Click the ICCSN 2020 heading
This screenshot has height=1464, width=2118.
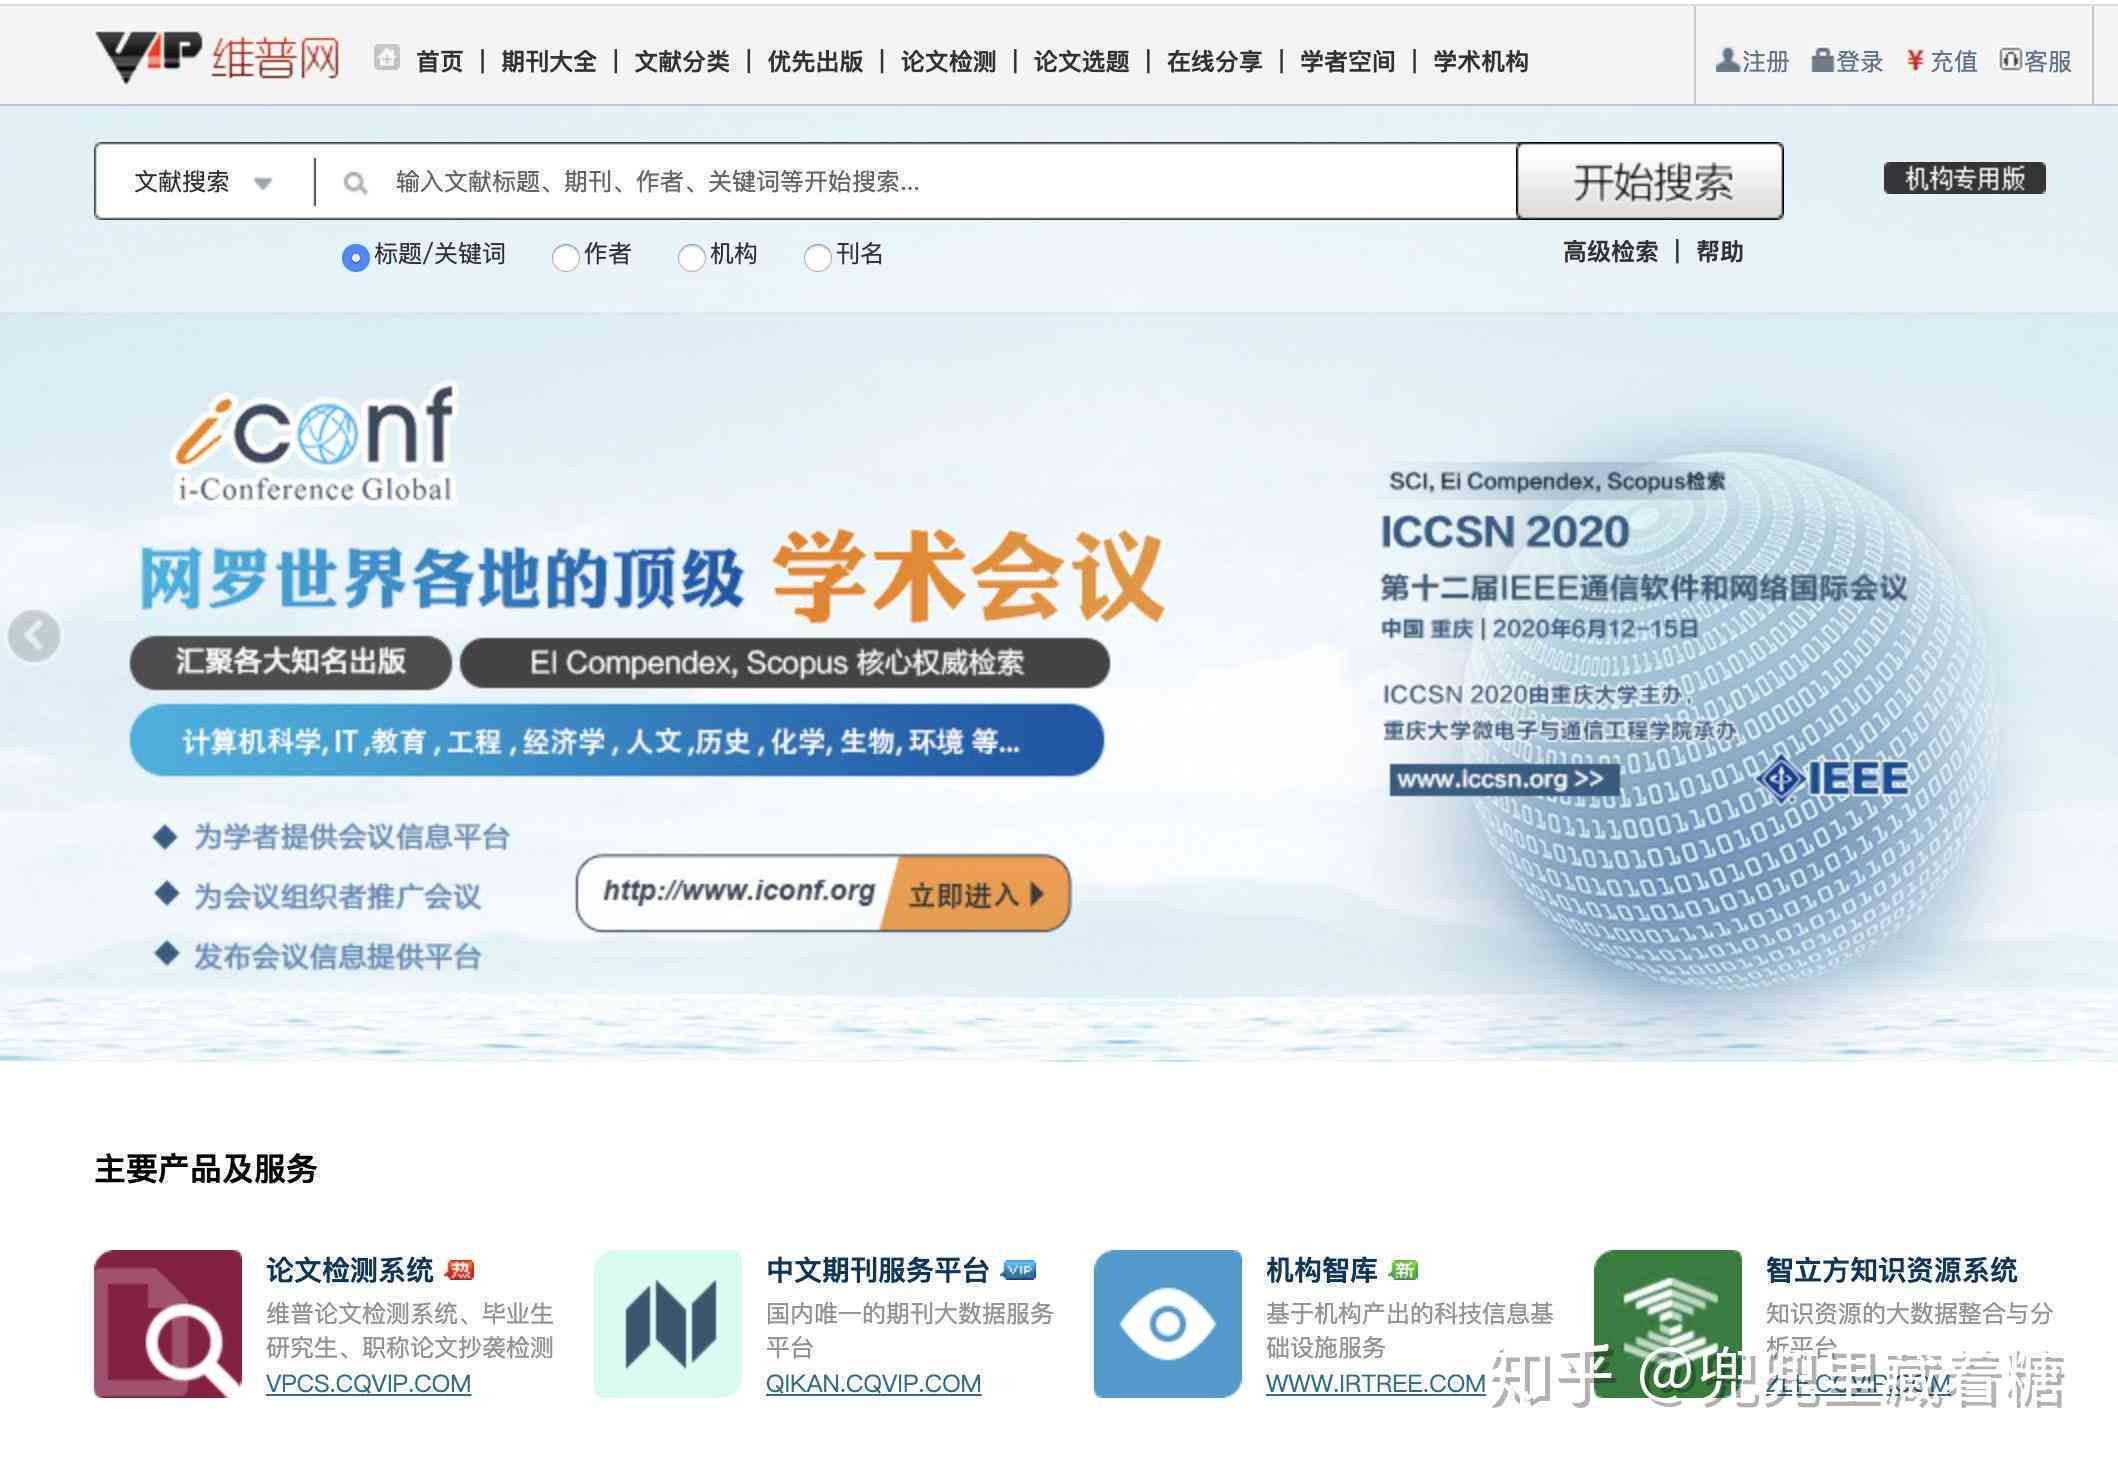coord(1504,532)
